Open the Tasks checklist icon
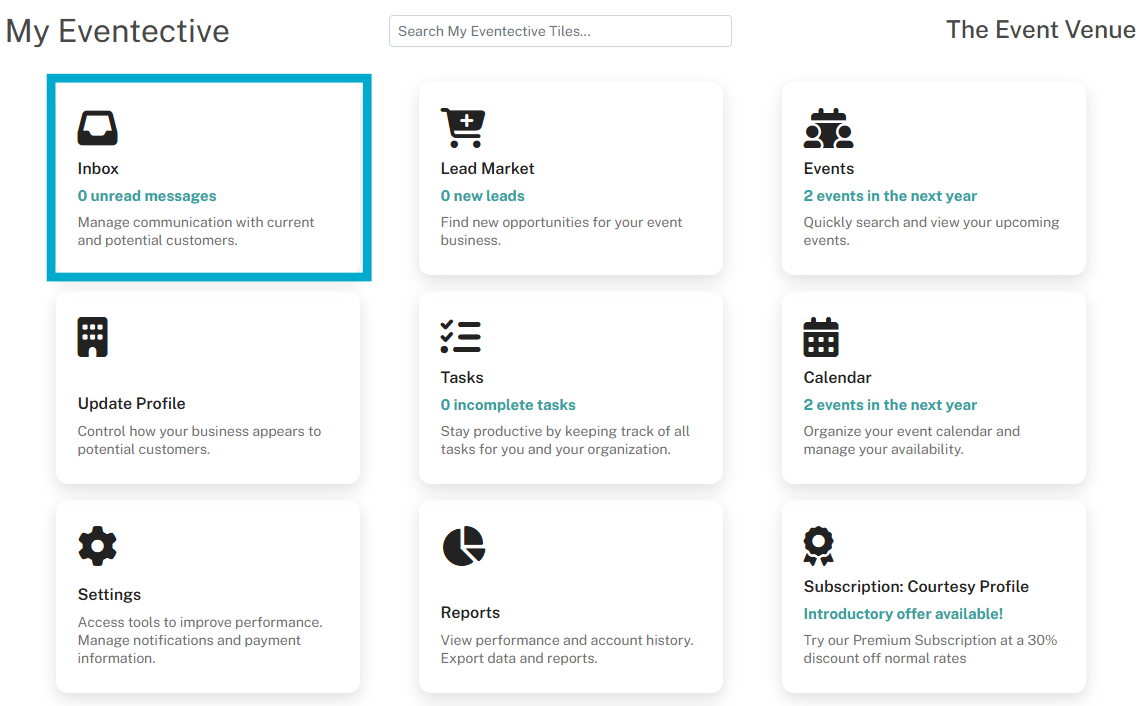The height and width of the screenshot is (706, 1148). click(x=461, y=337)
